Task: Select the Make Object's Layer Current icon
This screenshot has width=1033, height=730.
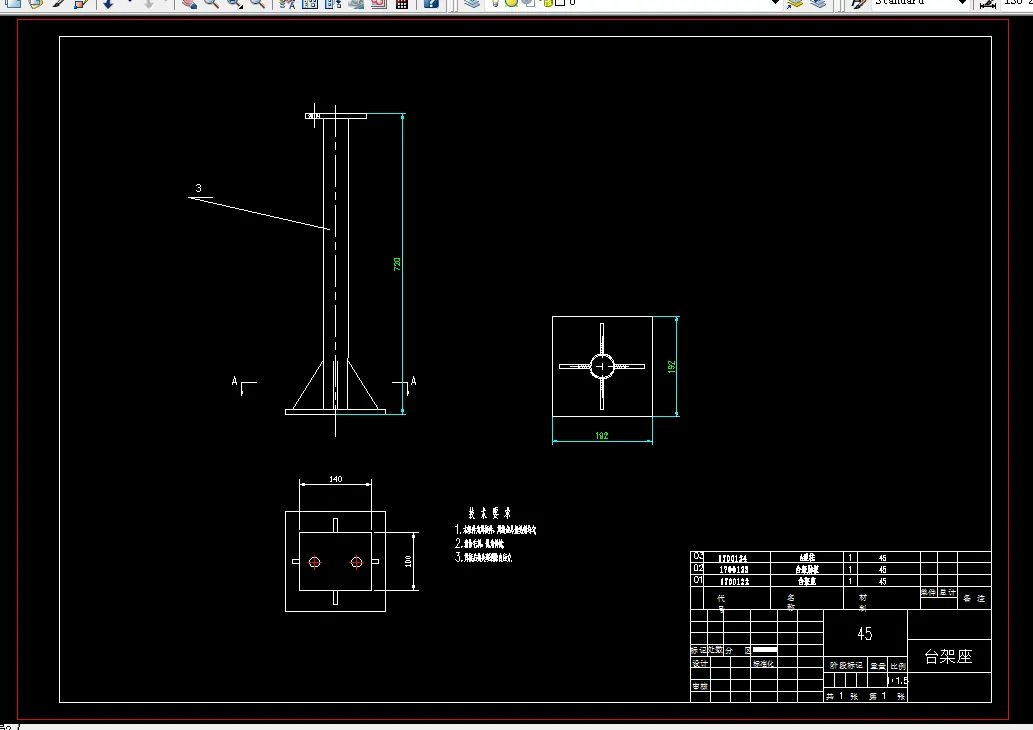Action: [795, 3]
